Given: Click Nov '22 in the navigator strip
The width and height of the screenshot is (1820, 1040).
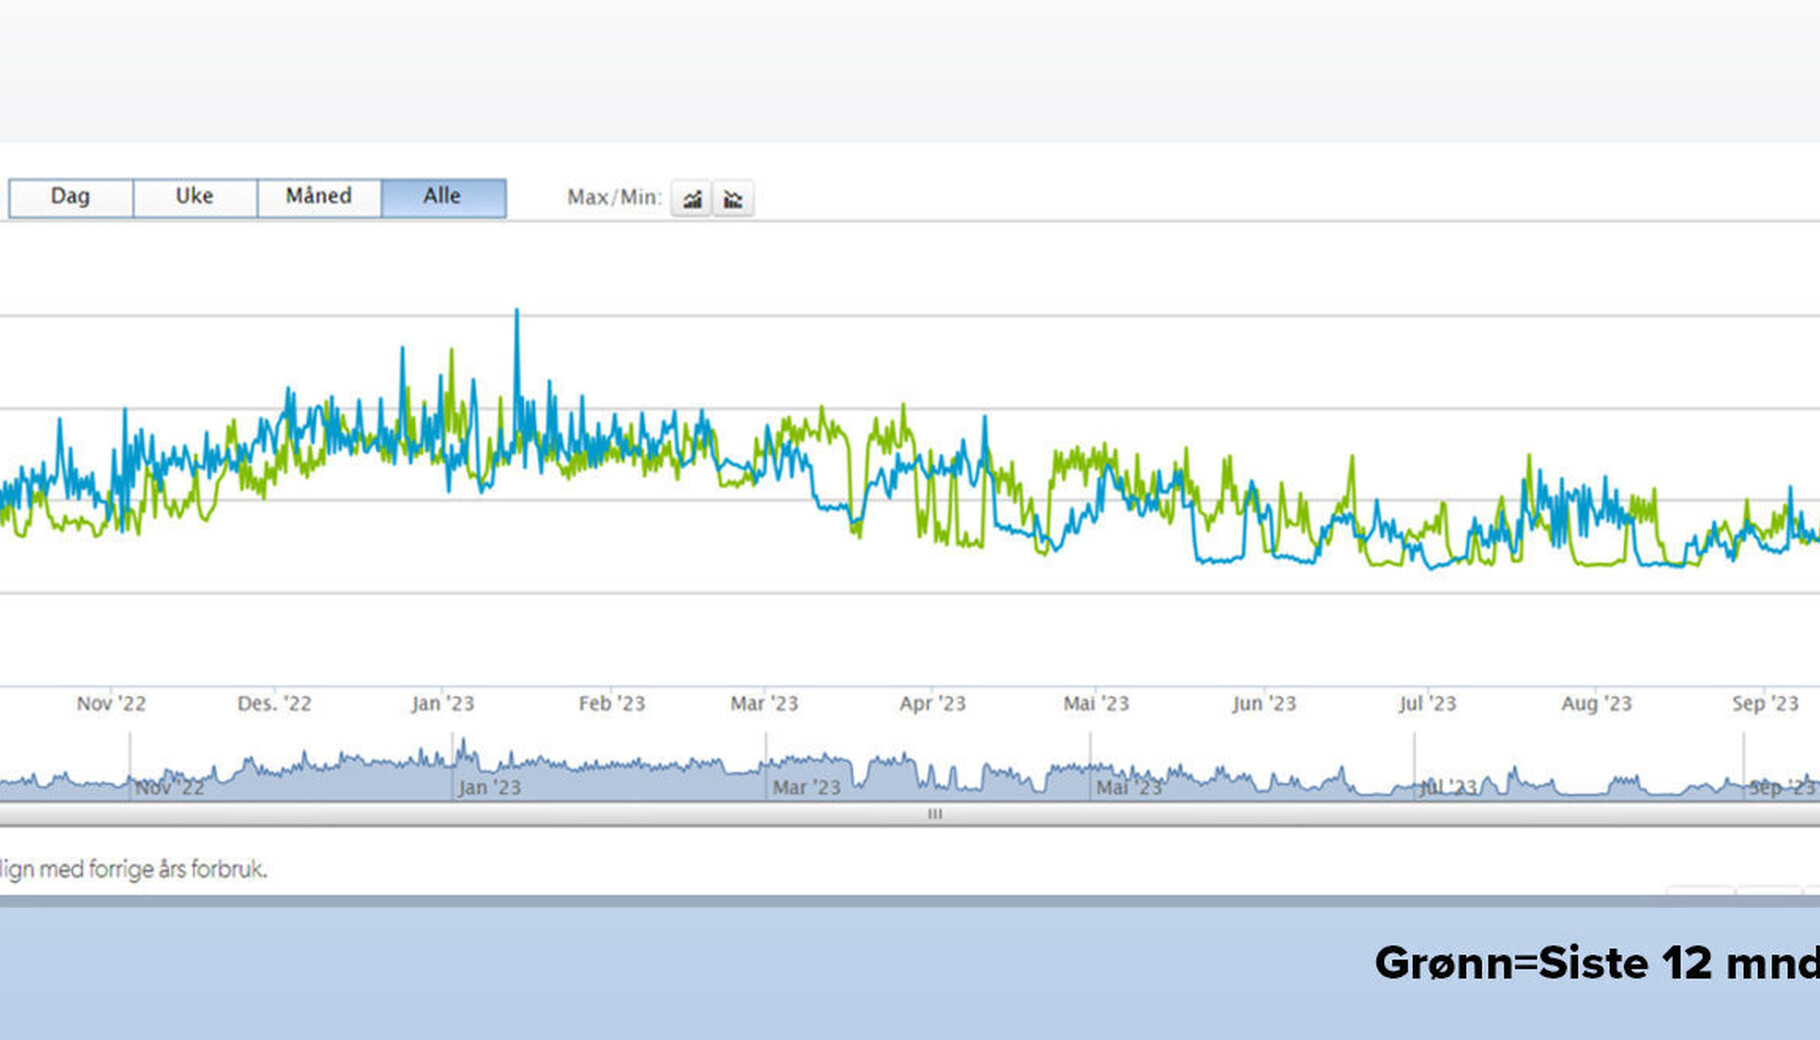Looking at the screenshot, I should point(169,787).
